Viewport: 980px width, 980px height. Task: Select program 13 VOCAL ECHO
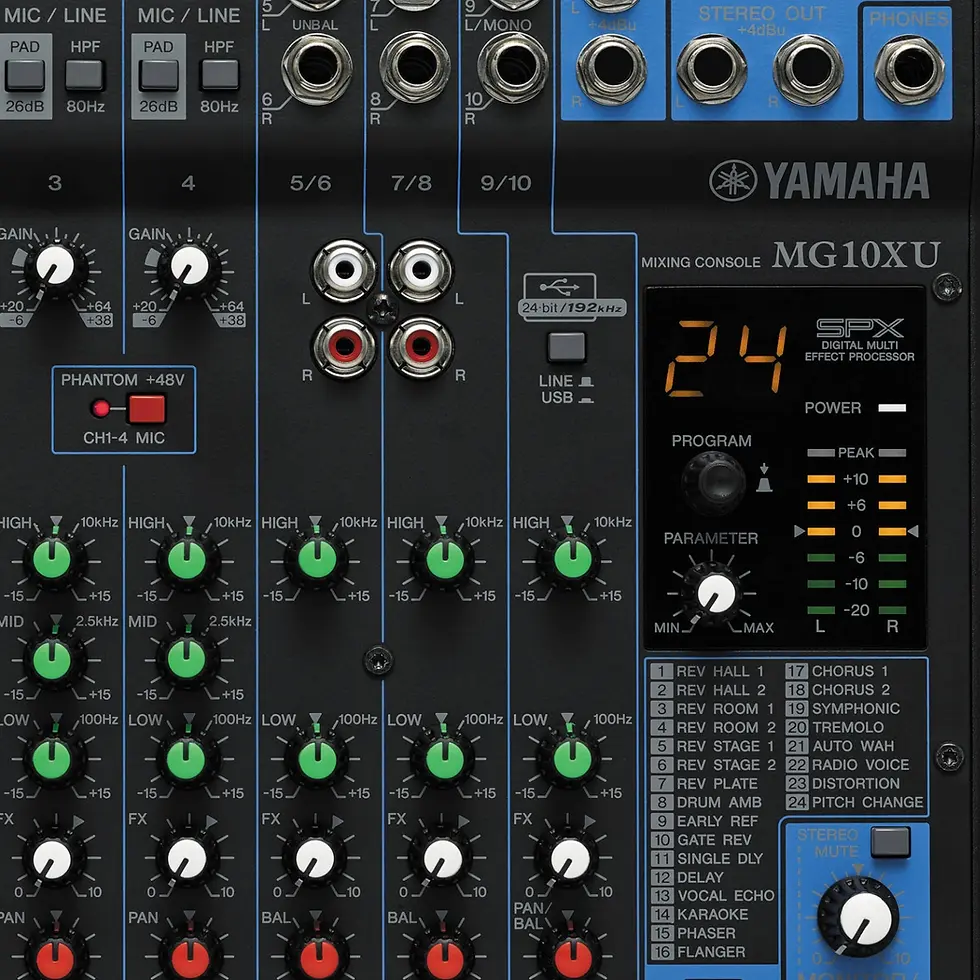pyautogui.click(x=712, y=896)
